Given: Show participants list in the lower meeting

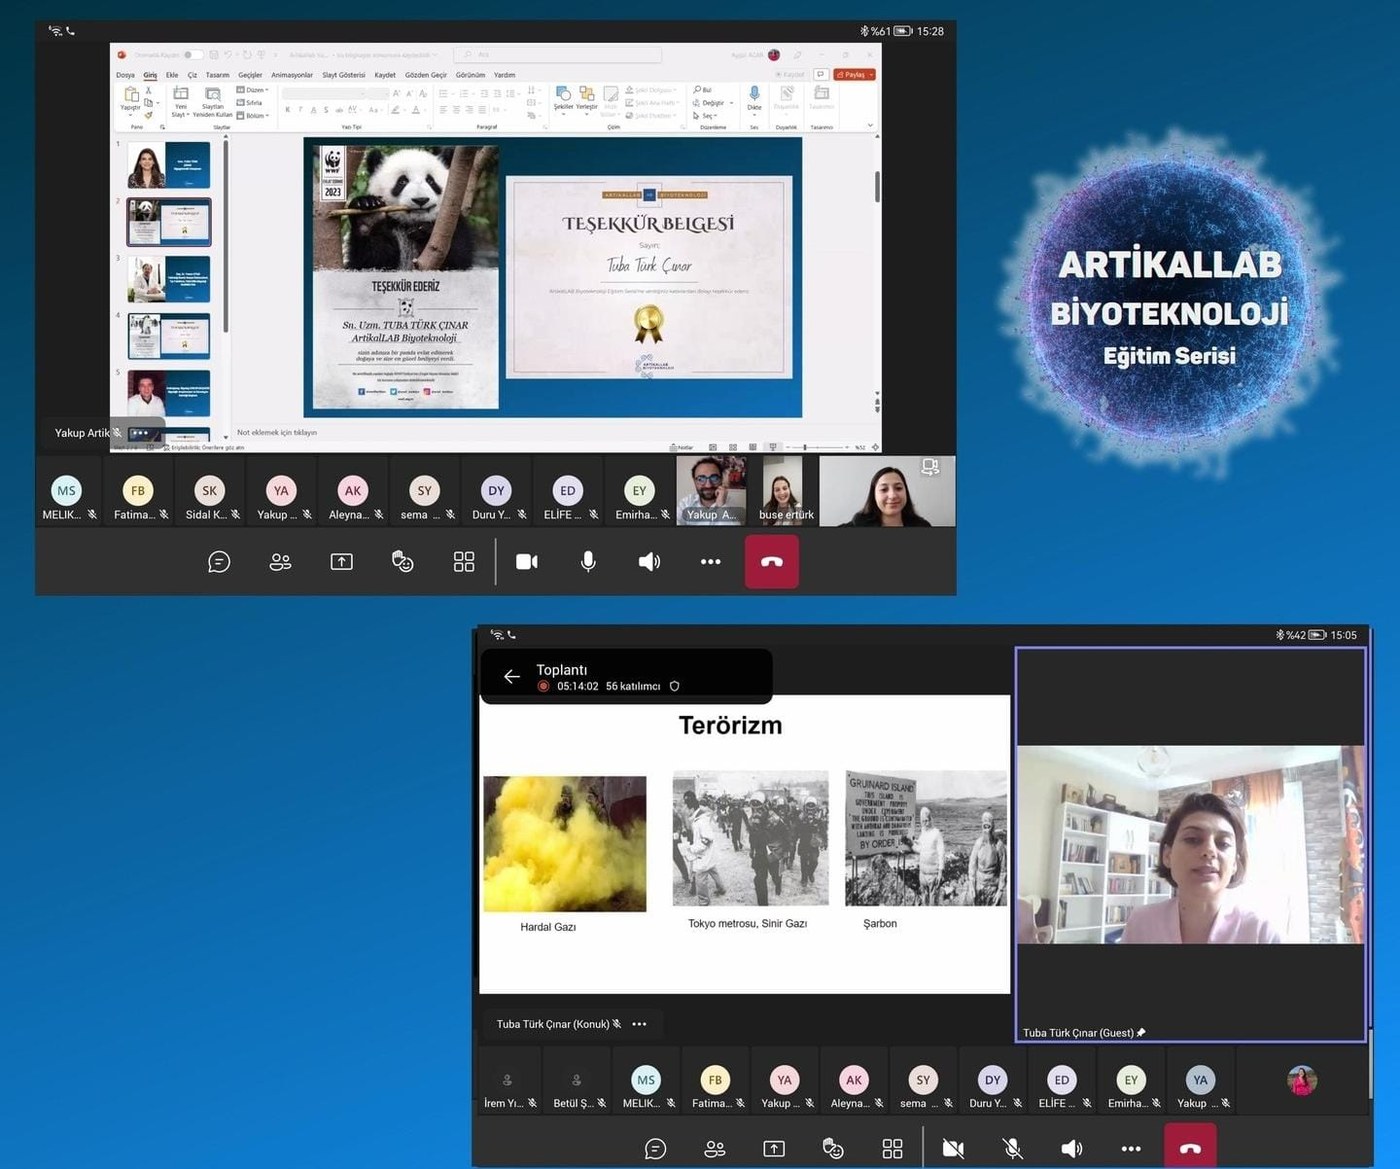Looking at the screenshot, I should click(x=715, y=1149).
